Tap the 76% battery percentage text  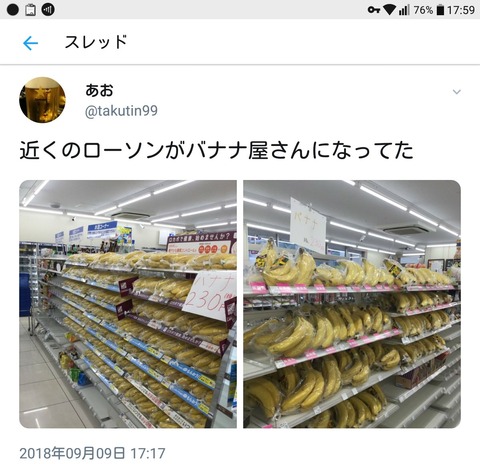click(423, 10)
